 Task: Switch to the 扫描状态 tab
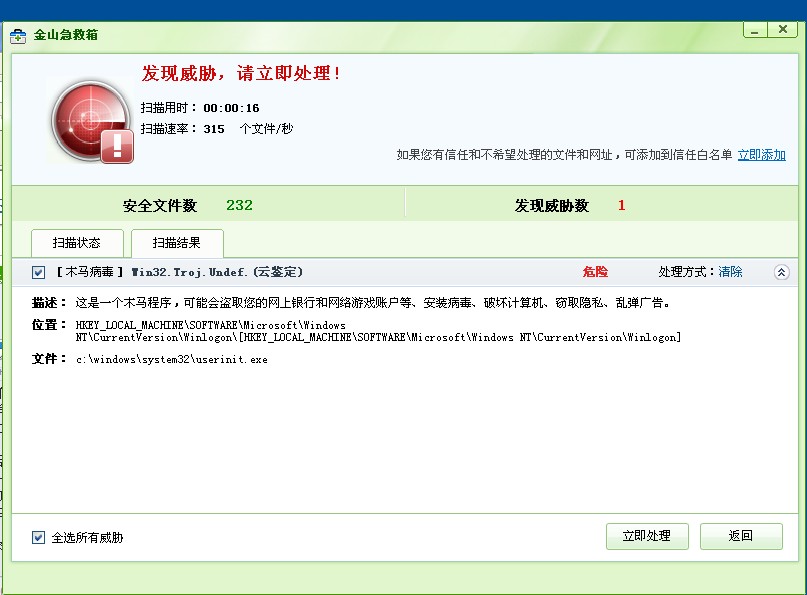pos(77,243)
